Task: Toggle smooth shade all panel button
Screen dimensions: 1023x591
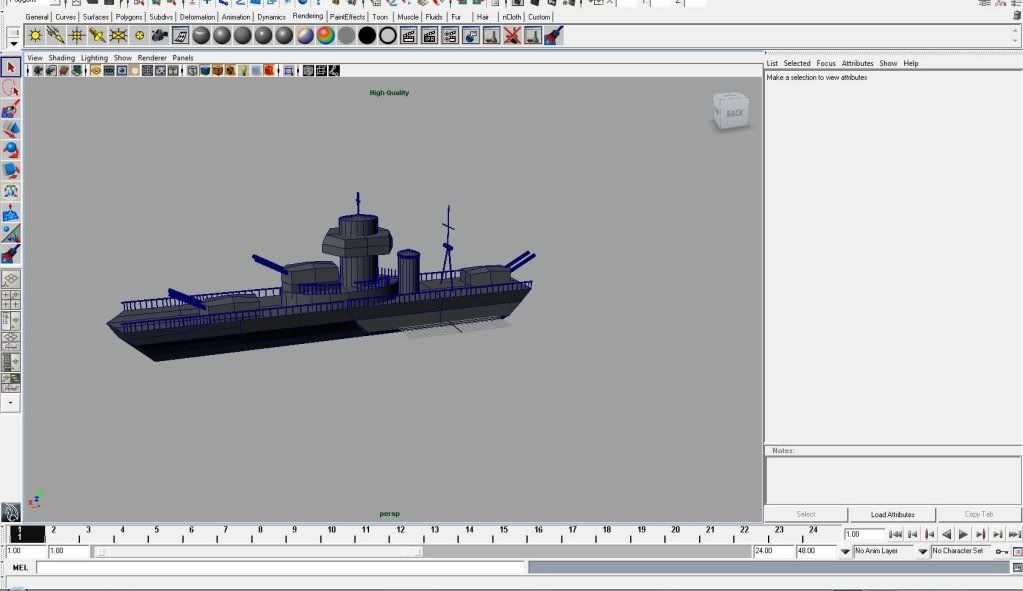Action: pos(205,70)
